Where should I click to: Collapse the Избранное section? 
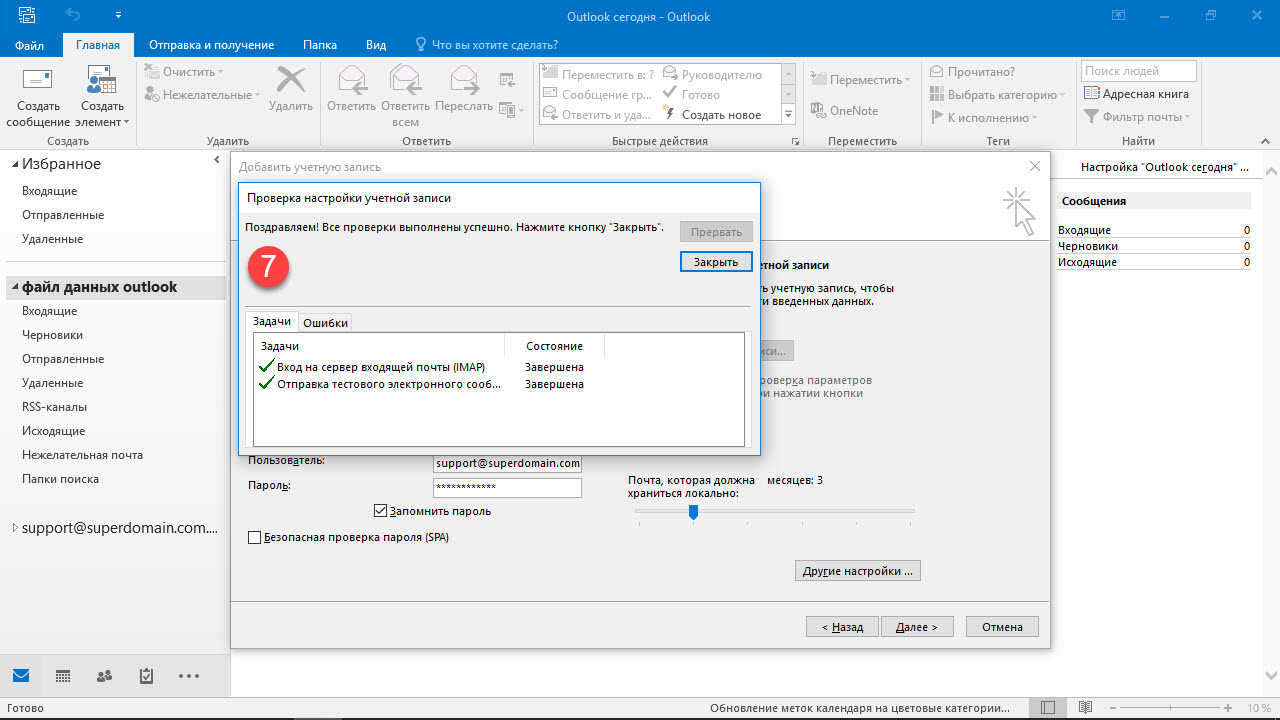click(15, 165)
